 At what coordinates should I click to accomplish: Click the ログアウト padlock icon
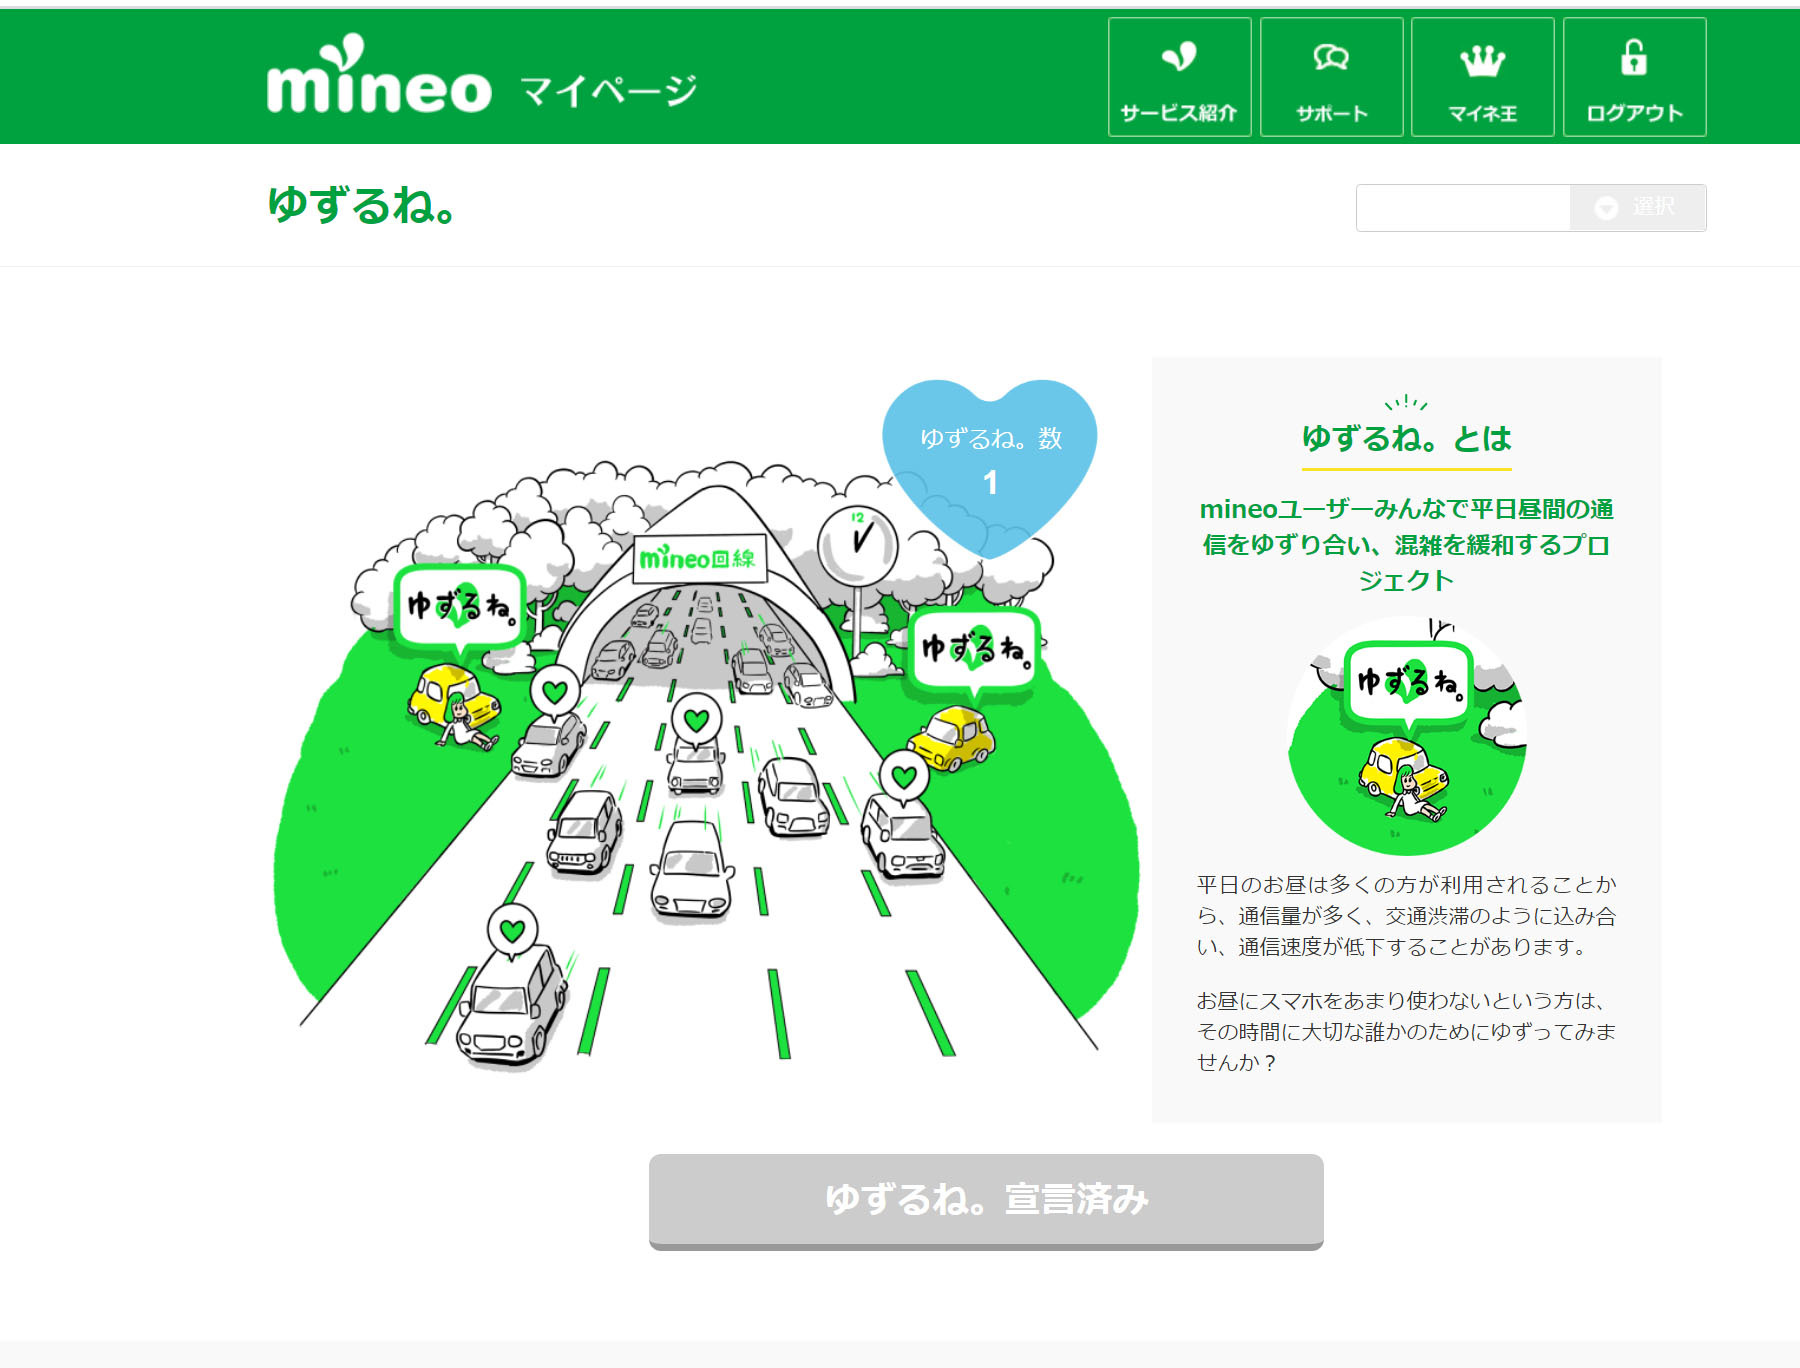[1634, 58]
